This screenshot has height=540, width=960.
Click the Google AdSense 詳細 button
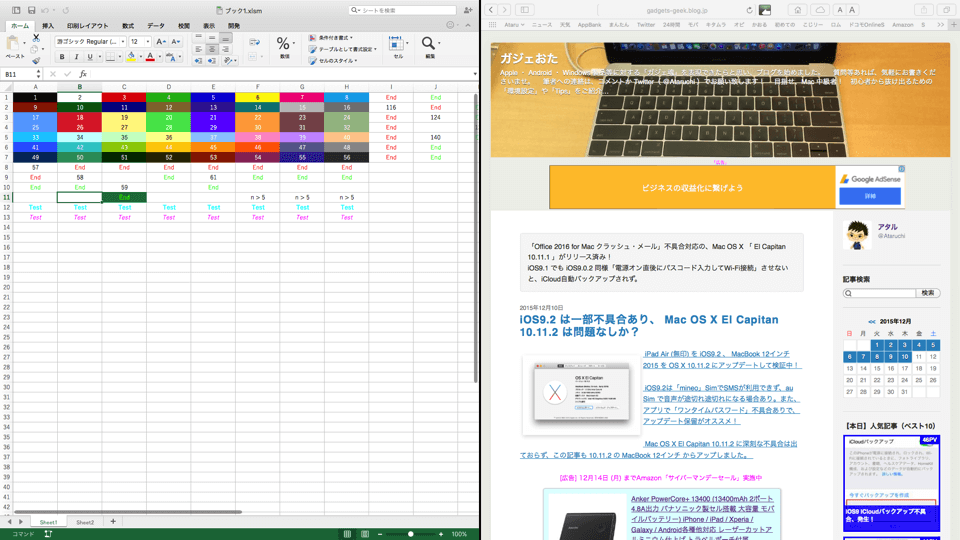pyautogui.click(x=870, y=196)
